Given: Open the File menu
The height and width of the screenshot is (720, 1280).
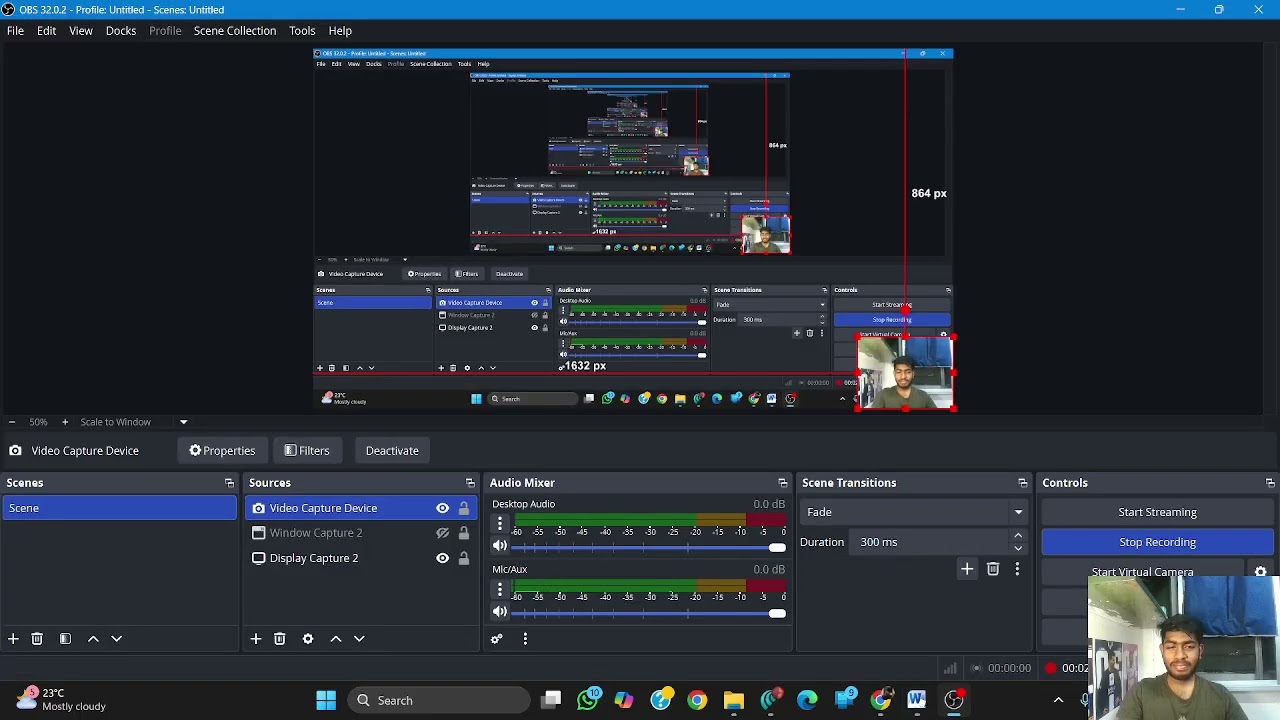Looking at the screenshot, I should (15, 31).
